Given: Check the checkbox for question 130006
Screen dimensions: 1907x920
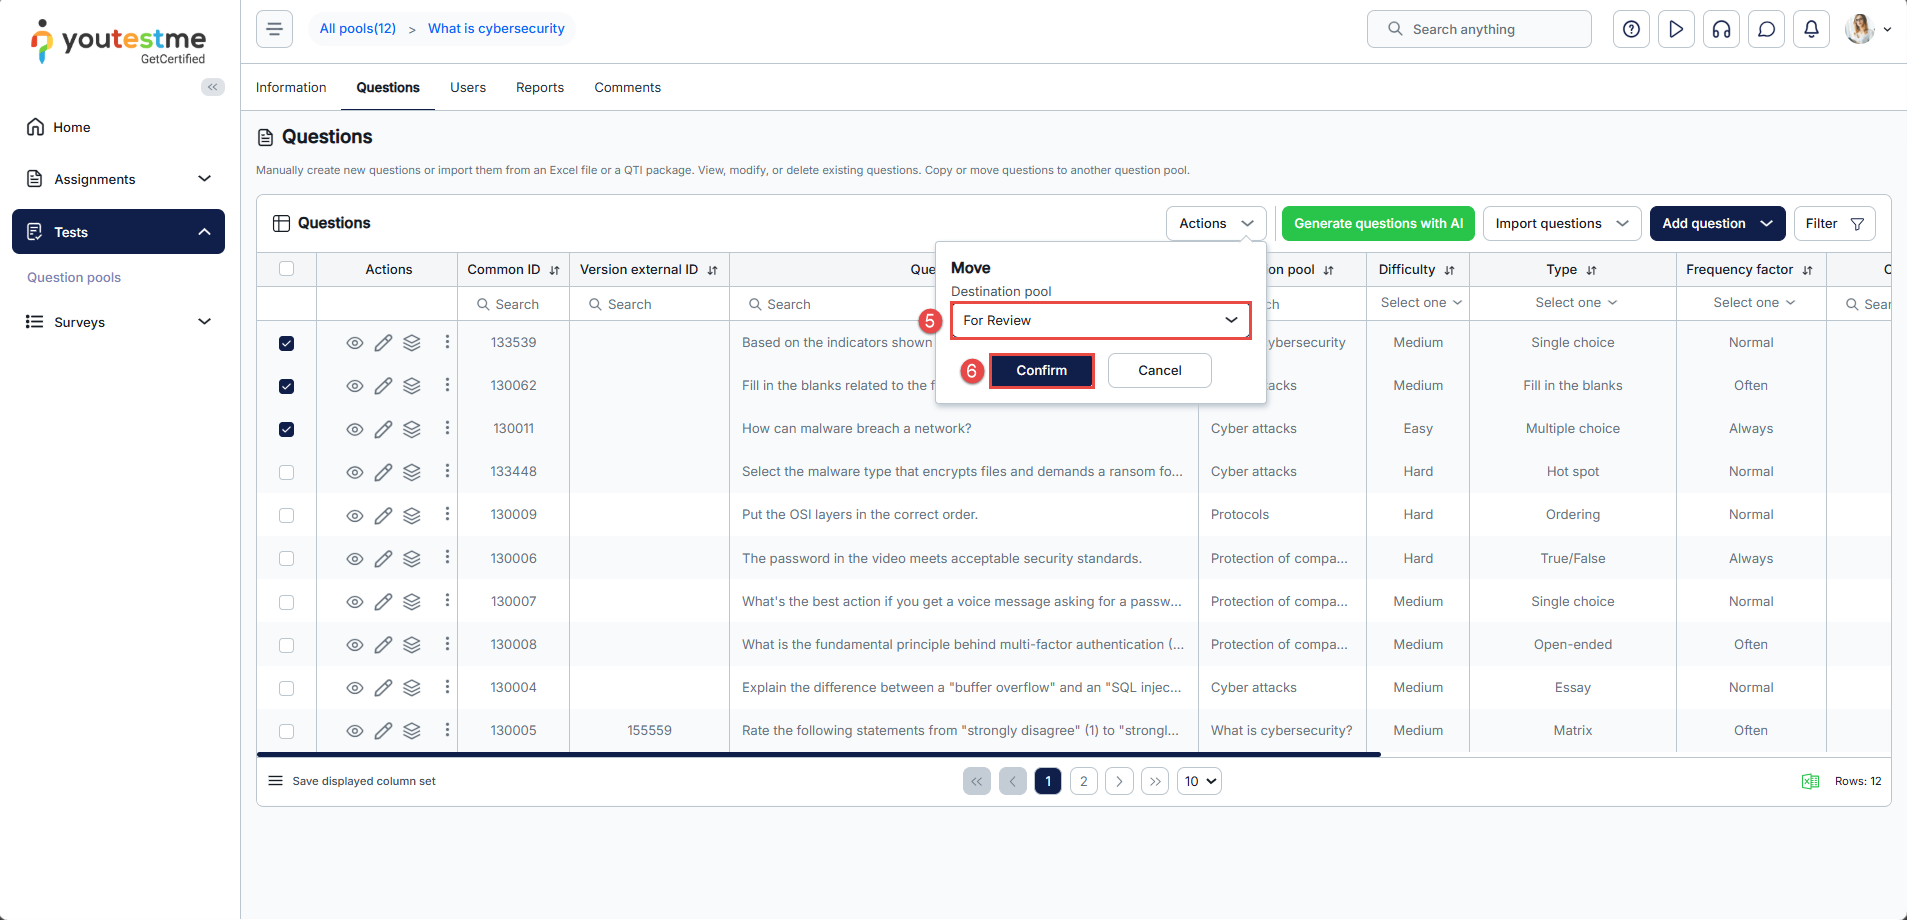Looking at the screenshot, I should point(287,558).
